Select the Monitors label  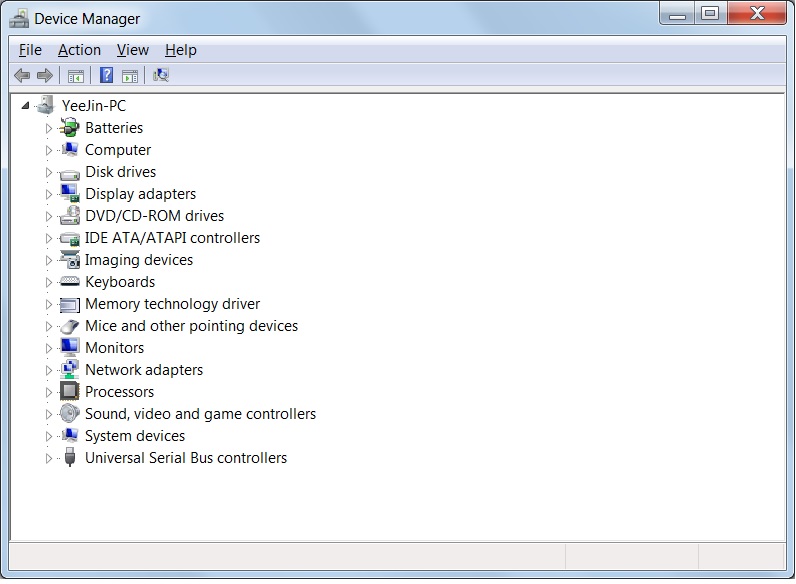[x=114, y=348]
